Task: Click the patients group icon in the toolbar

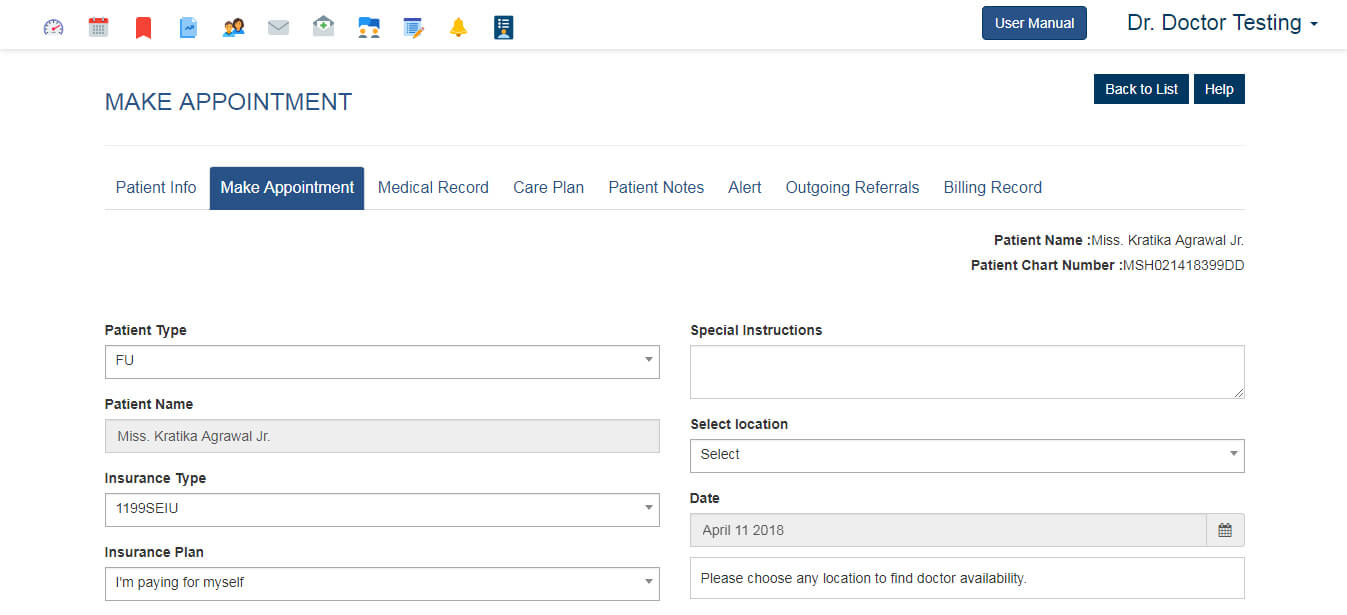Action: point(233,27)
